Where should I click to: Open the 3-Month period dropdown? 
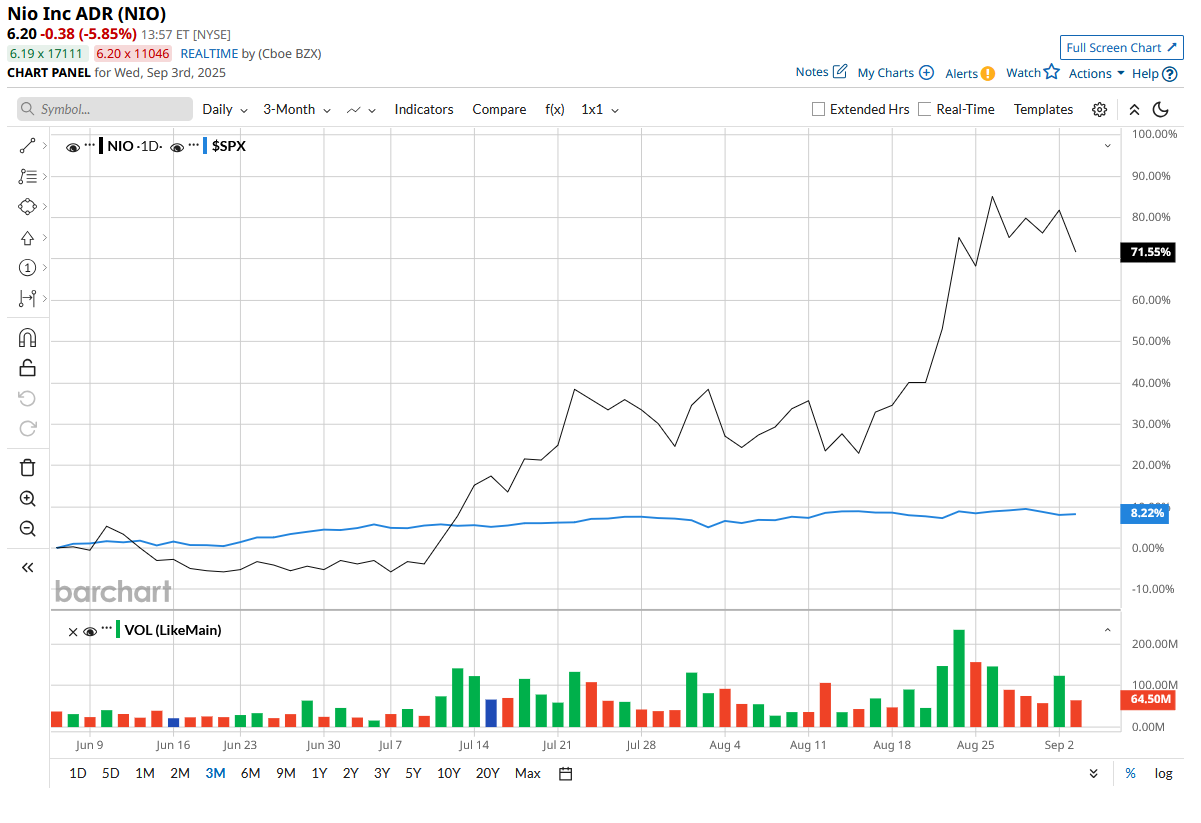(296, 110)
